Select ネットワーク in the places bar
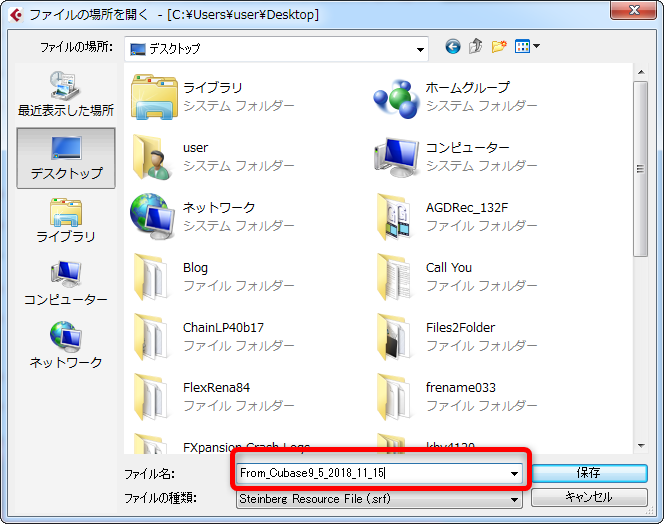The image size is (664, 524). click(66, 345)
